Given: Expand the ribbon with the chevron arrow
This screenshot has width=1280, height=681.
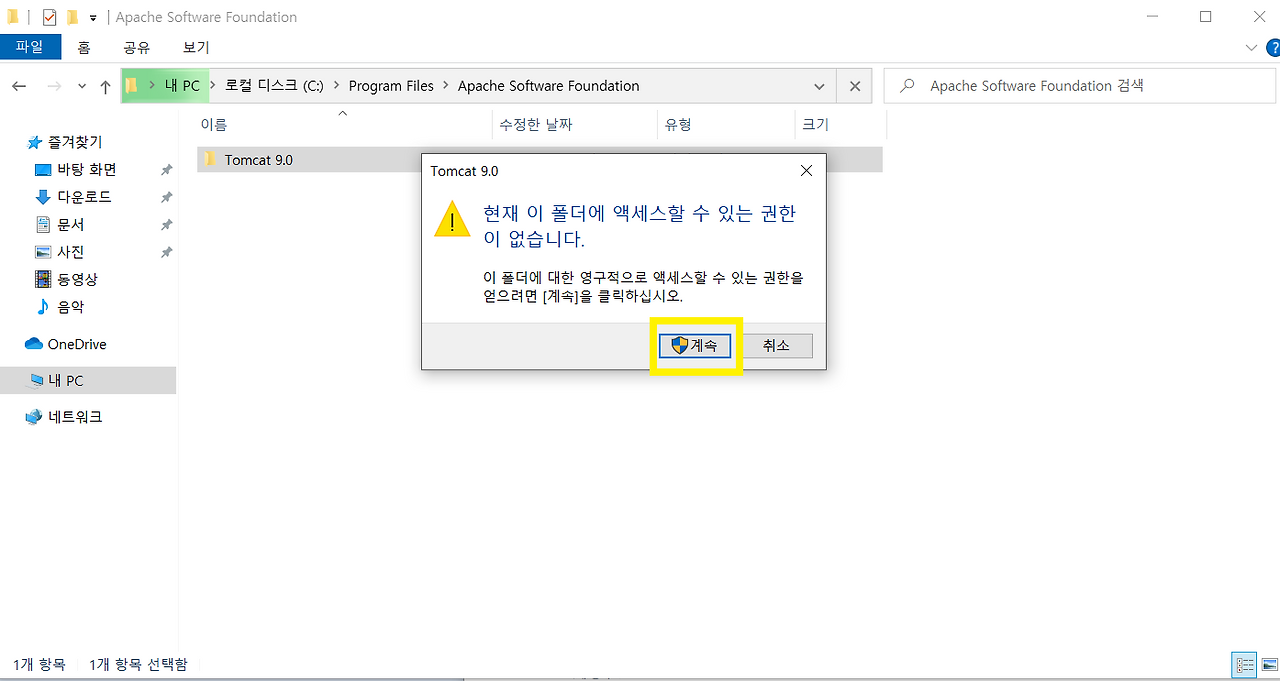Looking at the screenshot, I should point(1251,47).
